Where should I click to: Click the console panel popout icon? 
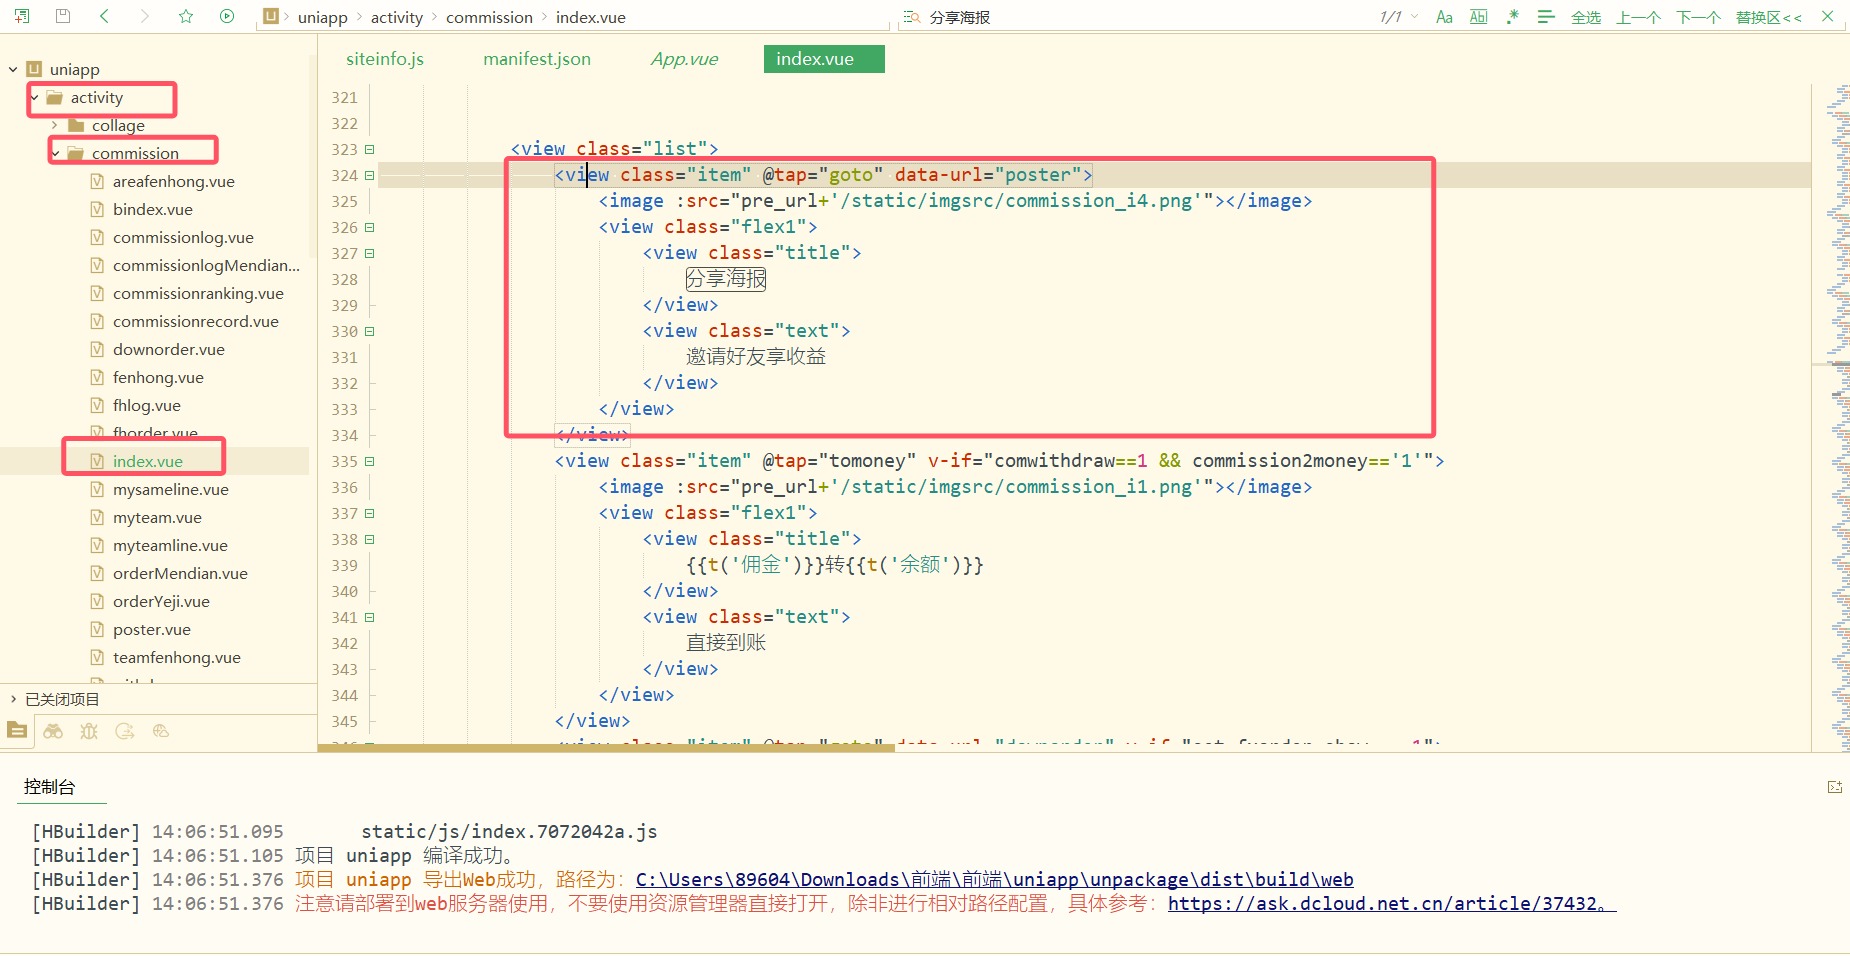click(x=1834, y=787)
